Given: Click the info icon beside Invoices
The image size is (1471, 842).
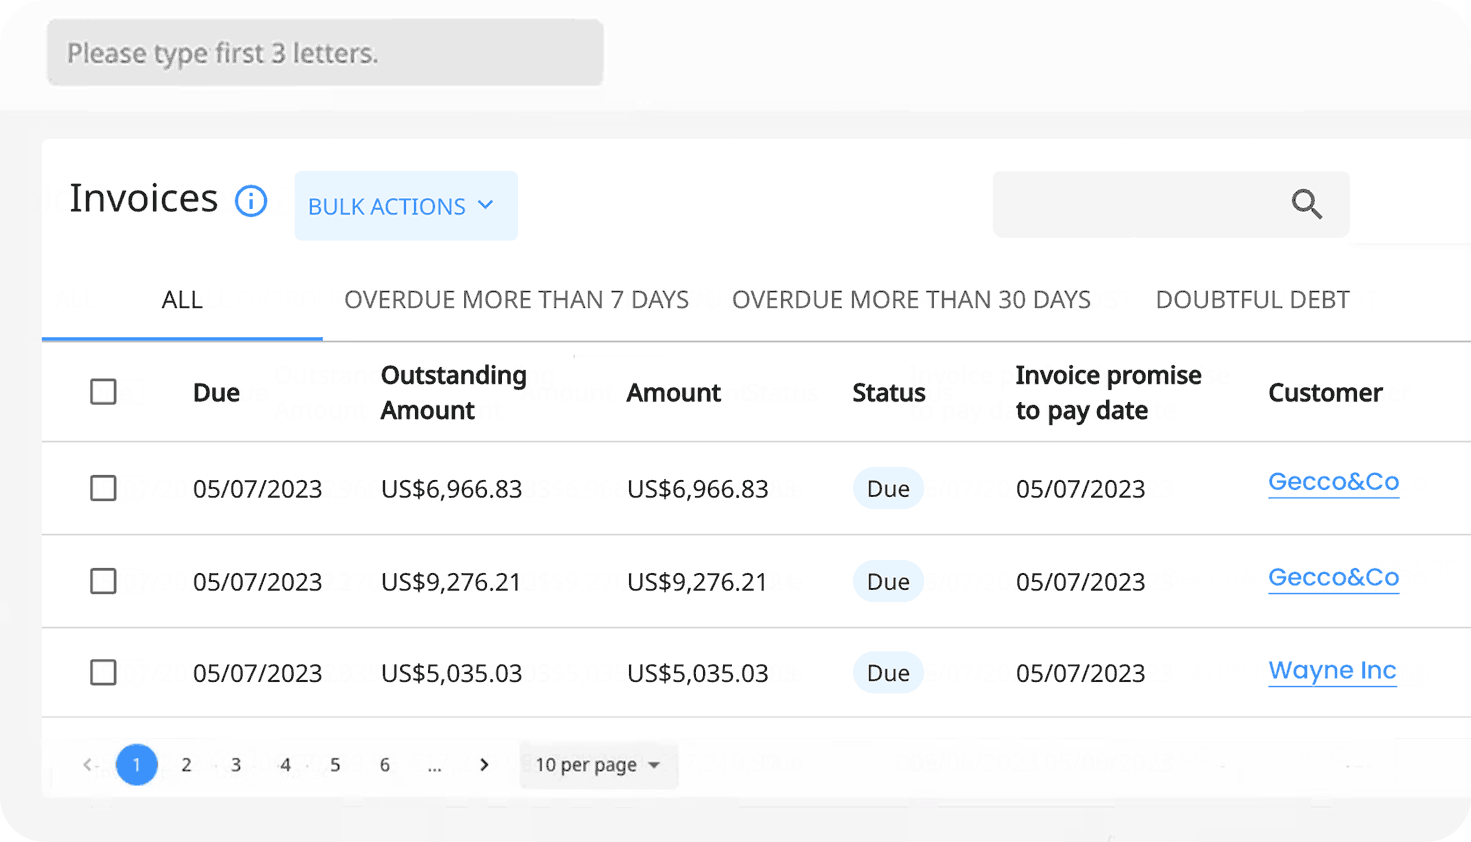Looking at the screenshot, I should click(x=251, y=201).
